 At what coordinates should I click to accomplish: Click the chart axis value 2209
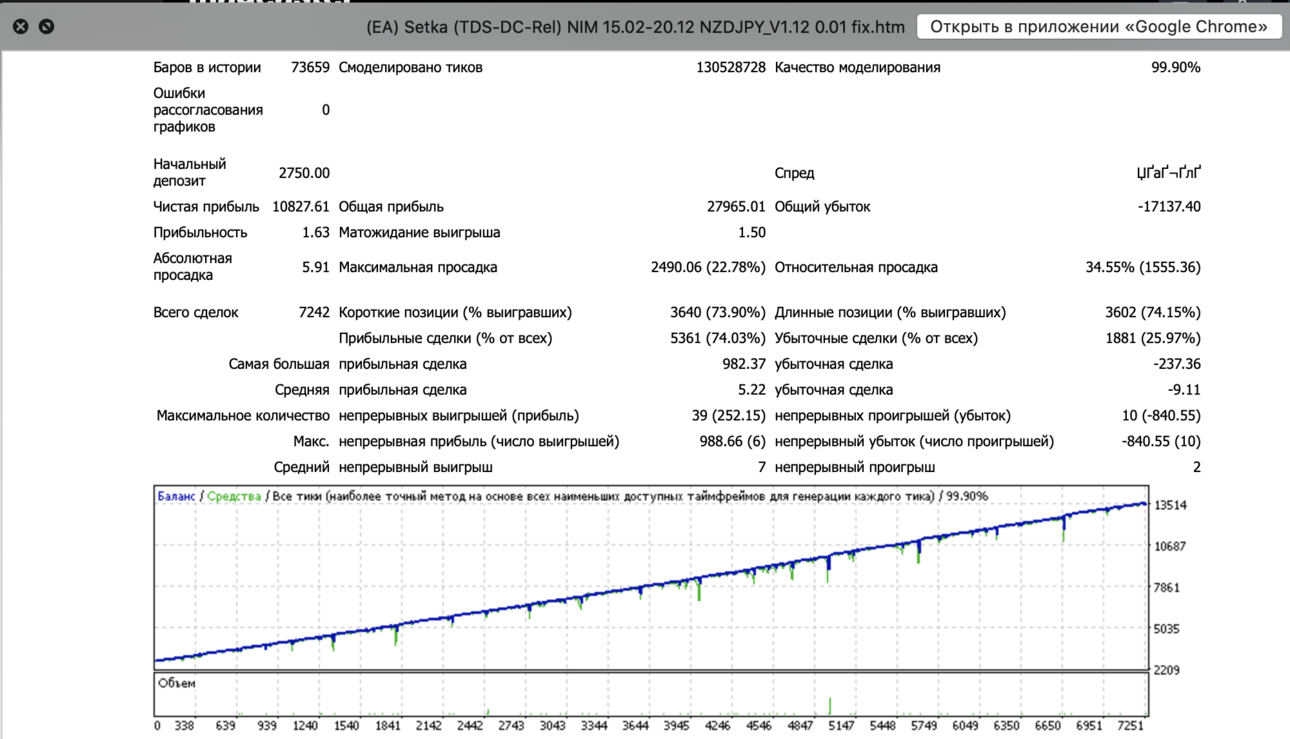click(x=1170, y=670)
